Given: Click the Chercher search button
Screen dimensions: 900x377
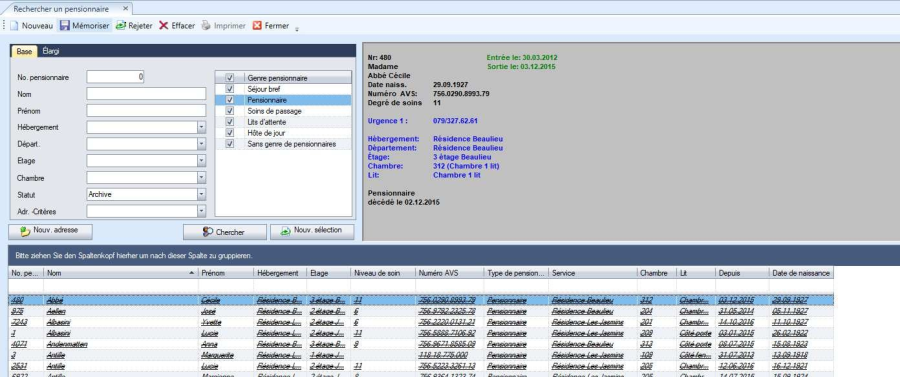Looking at the screenshot, I should click(x=224, y=232).
